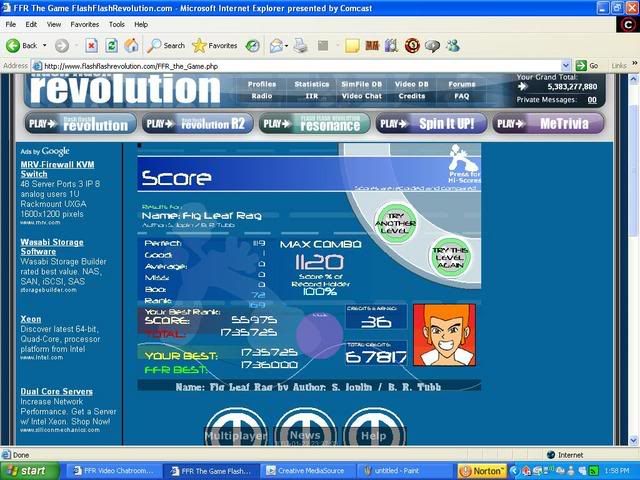Click the Refresh page icon
This screenshot has width=640, height=480.
(x=111, y=45)
